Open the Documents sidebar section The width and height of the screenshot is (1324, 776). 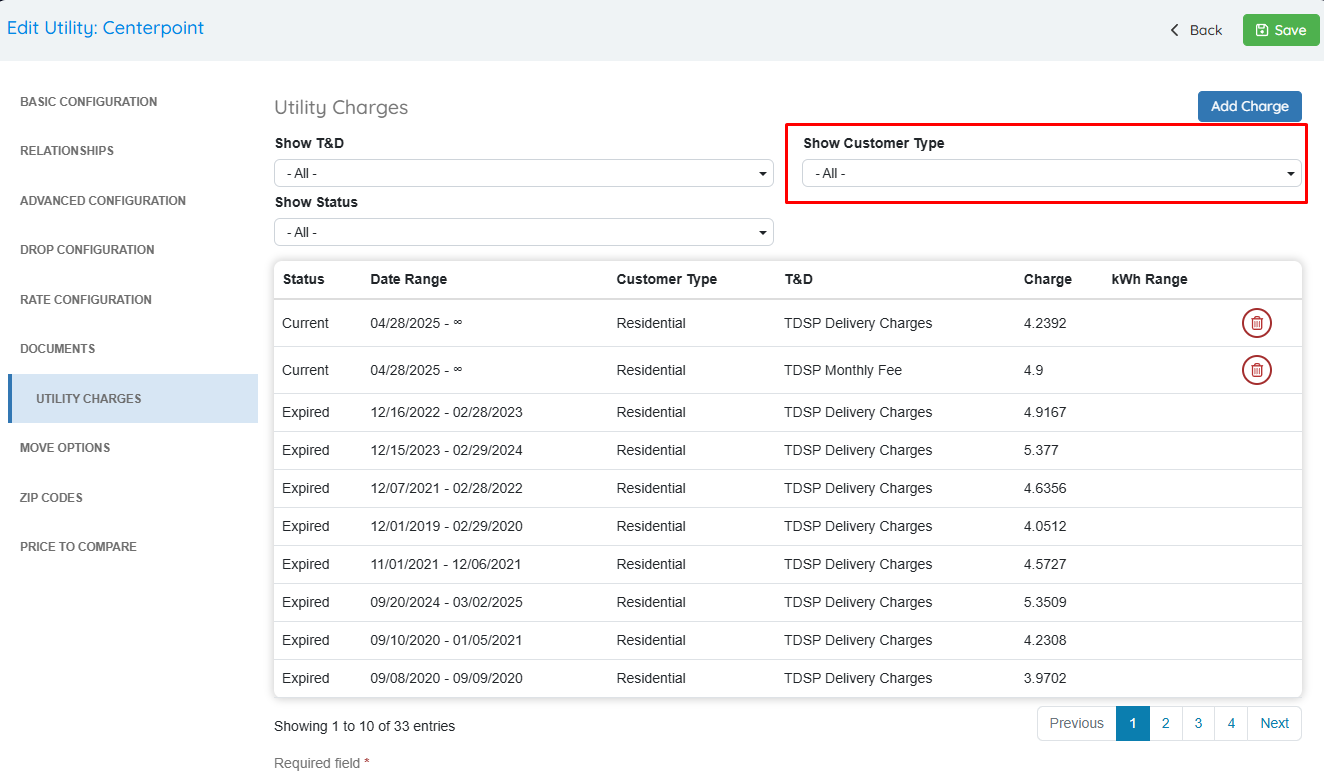coord(58,349)
